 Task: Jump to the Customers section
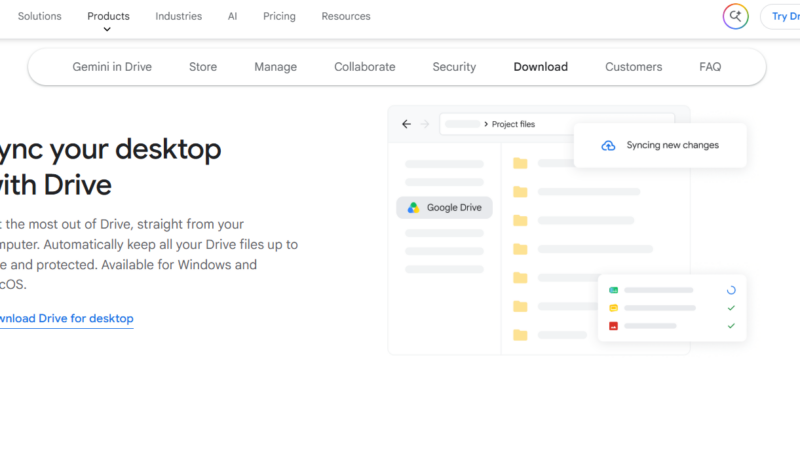coord(634,67)
